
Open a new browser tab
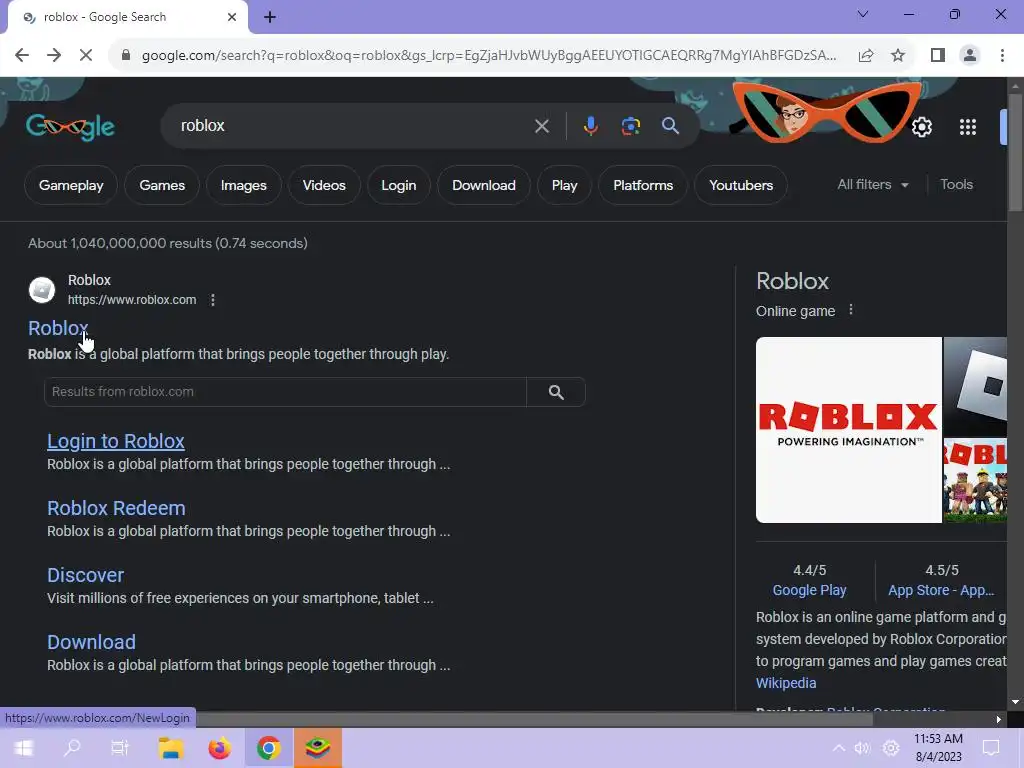click(x=270, y=17)
